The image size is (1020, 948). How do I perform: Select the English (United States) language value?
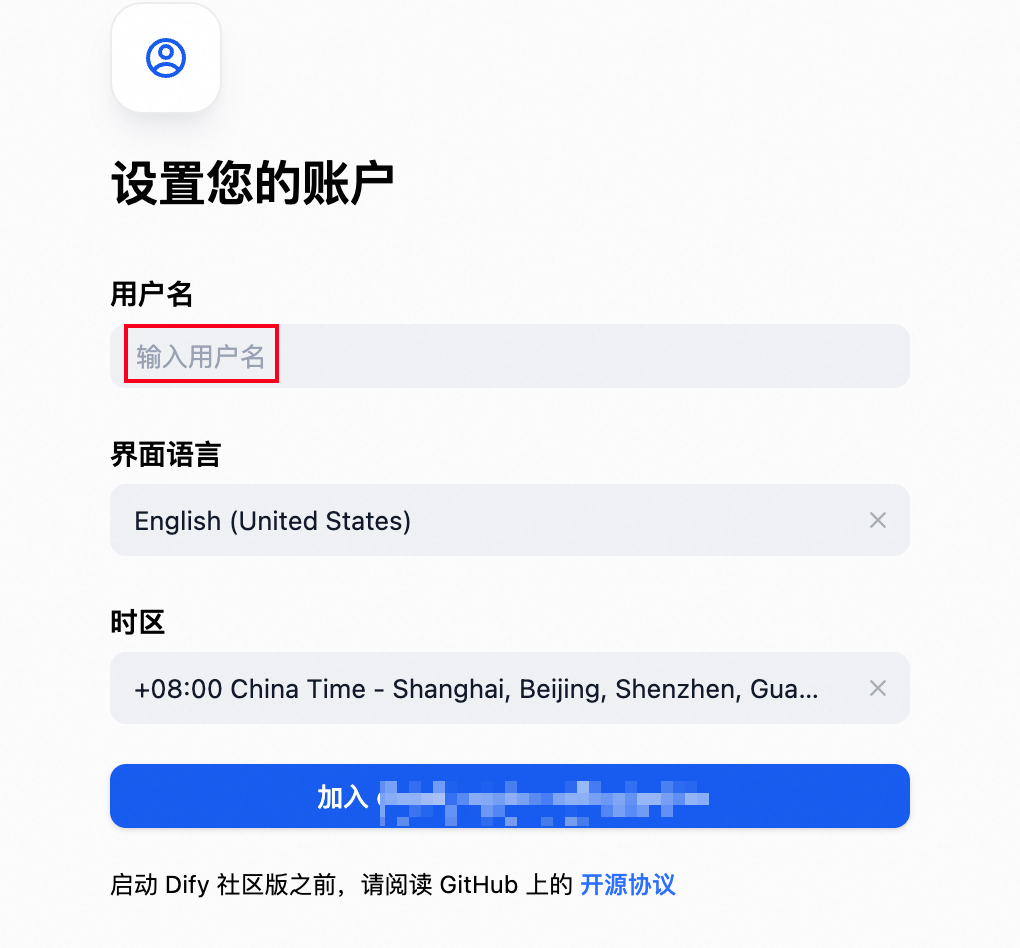coord(273,521)
